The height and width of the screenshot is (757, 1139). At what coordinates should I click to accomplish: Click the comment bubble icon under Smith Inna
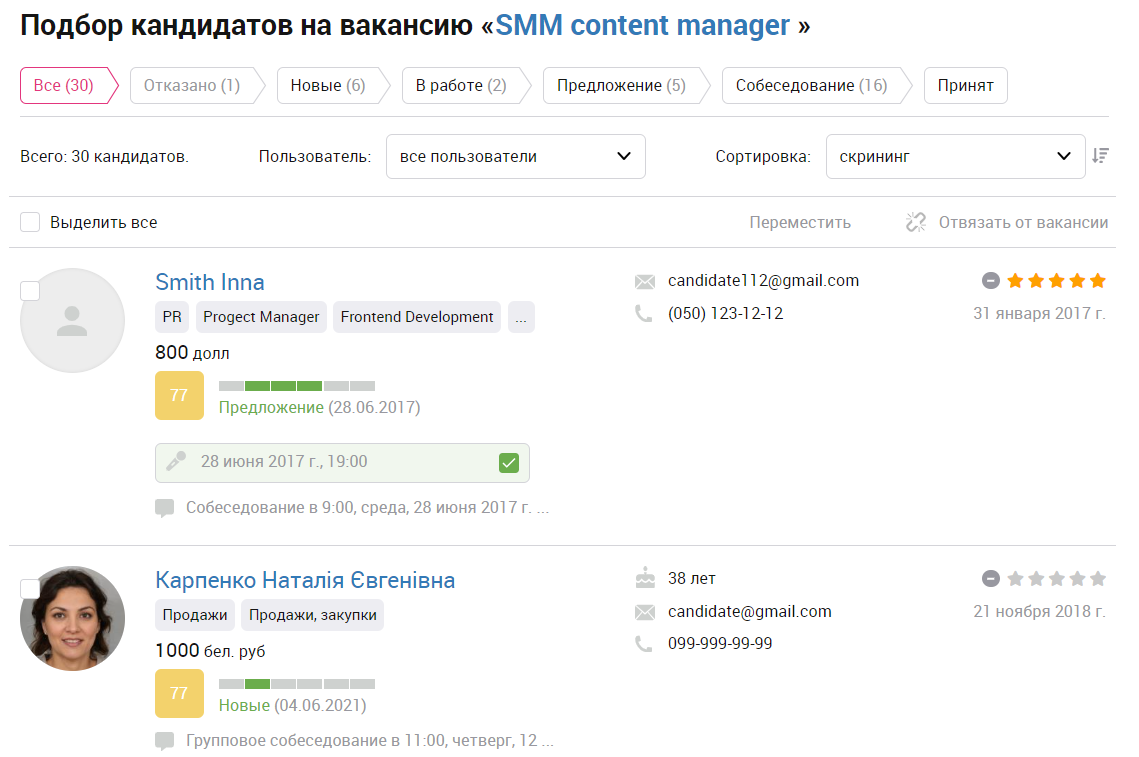[x=165, y=508]
